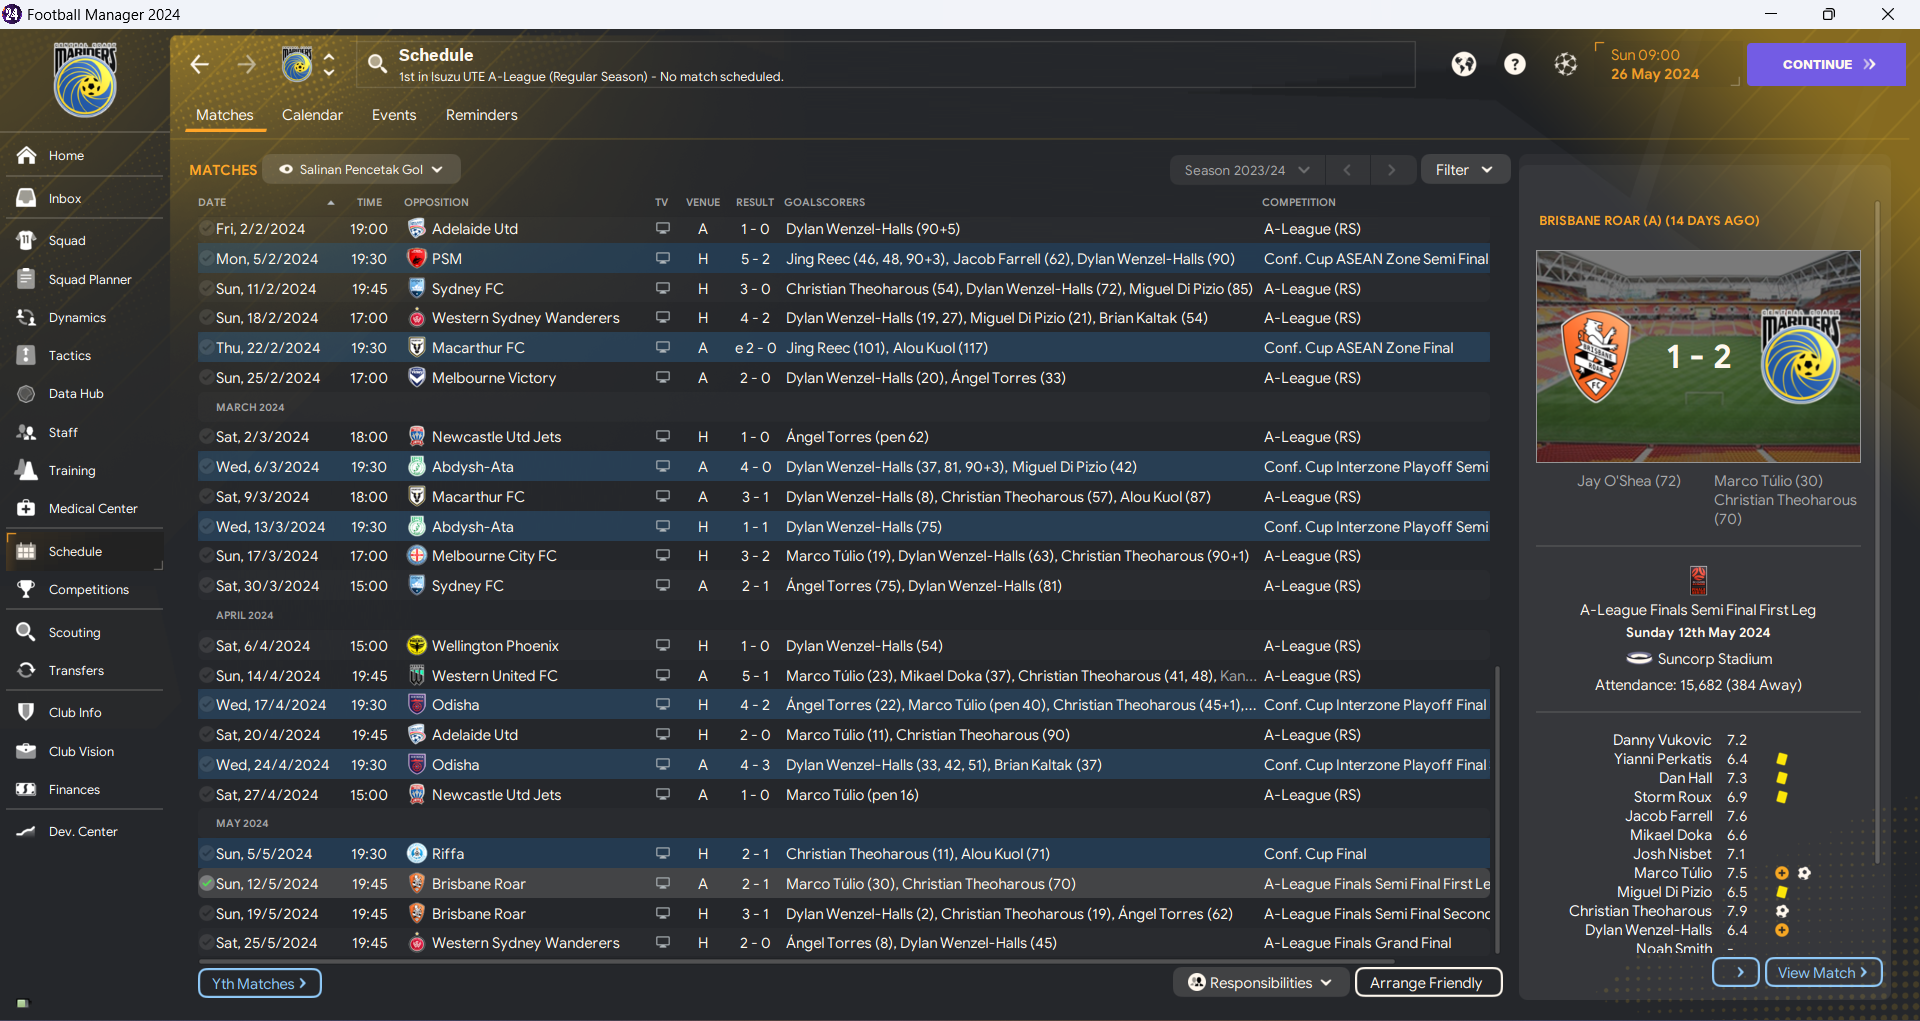The image size is (1920, 1021).
Task: Switch to the Matches tab
Action: pyautogui.click(x=225, y=115)
